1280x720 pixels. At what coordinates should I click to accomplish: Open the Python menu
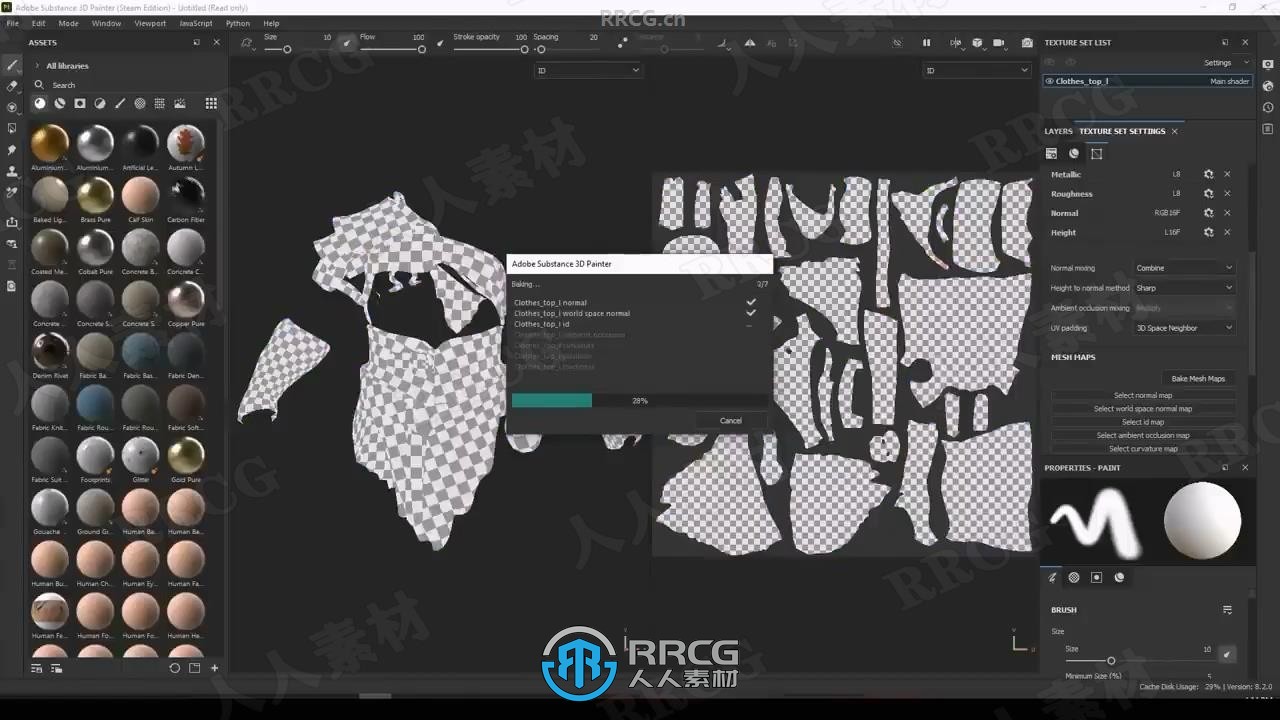point(238,23)
